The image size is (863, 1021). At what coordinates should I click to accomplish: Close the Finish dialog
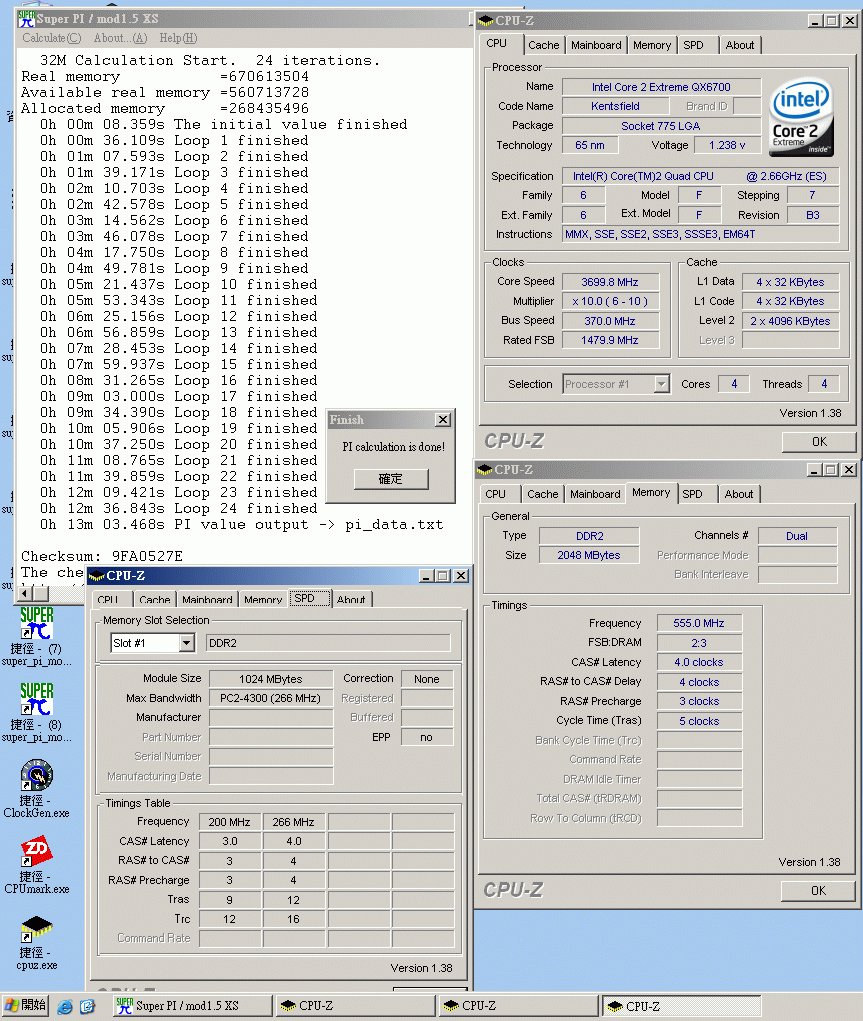[443, 420]
